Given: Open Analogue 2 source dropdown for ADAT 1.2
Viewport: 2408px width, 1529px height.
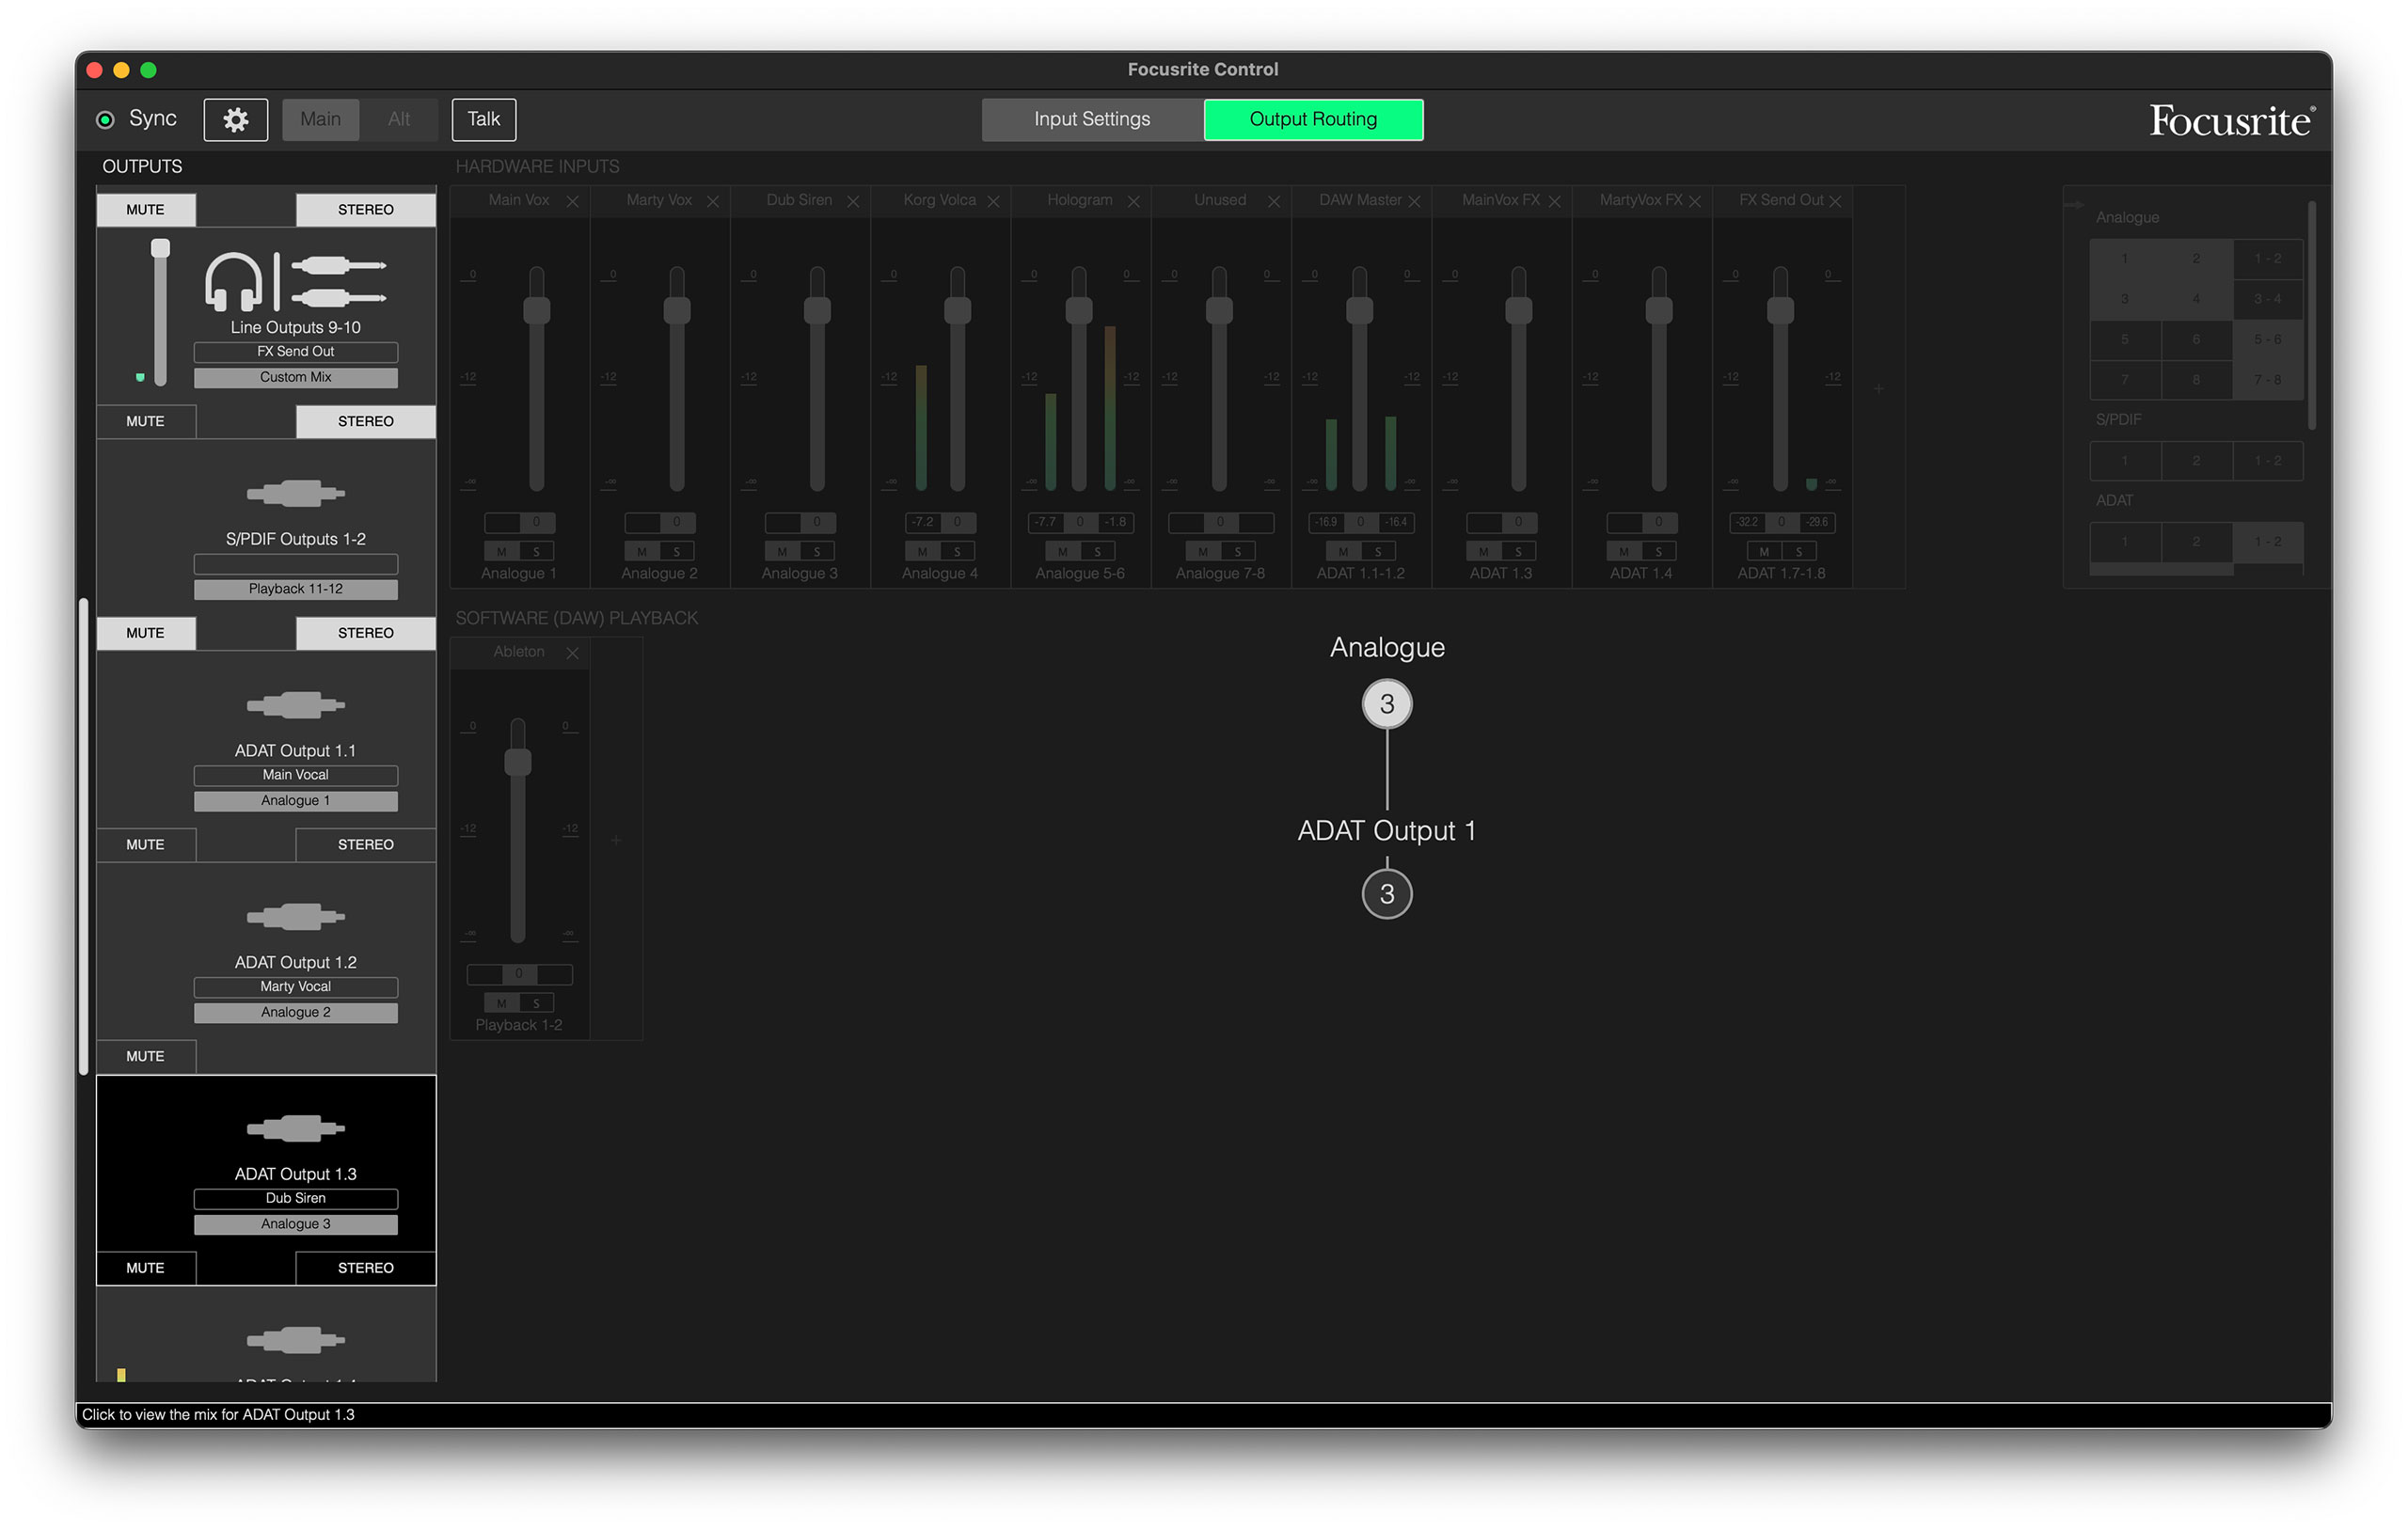Looking at the screenshot, I should pos(296,1013).
